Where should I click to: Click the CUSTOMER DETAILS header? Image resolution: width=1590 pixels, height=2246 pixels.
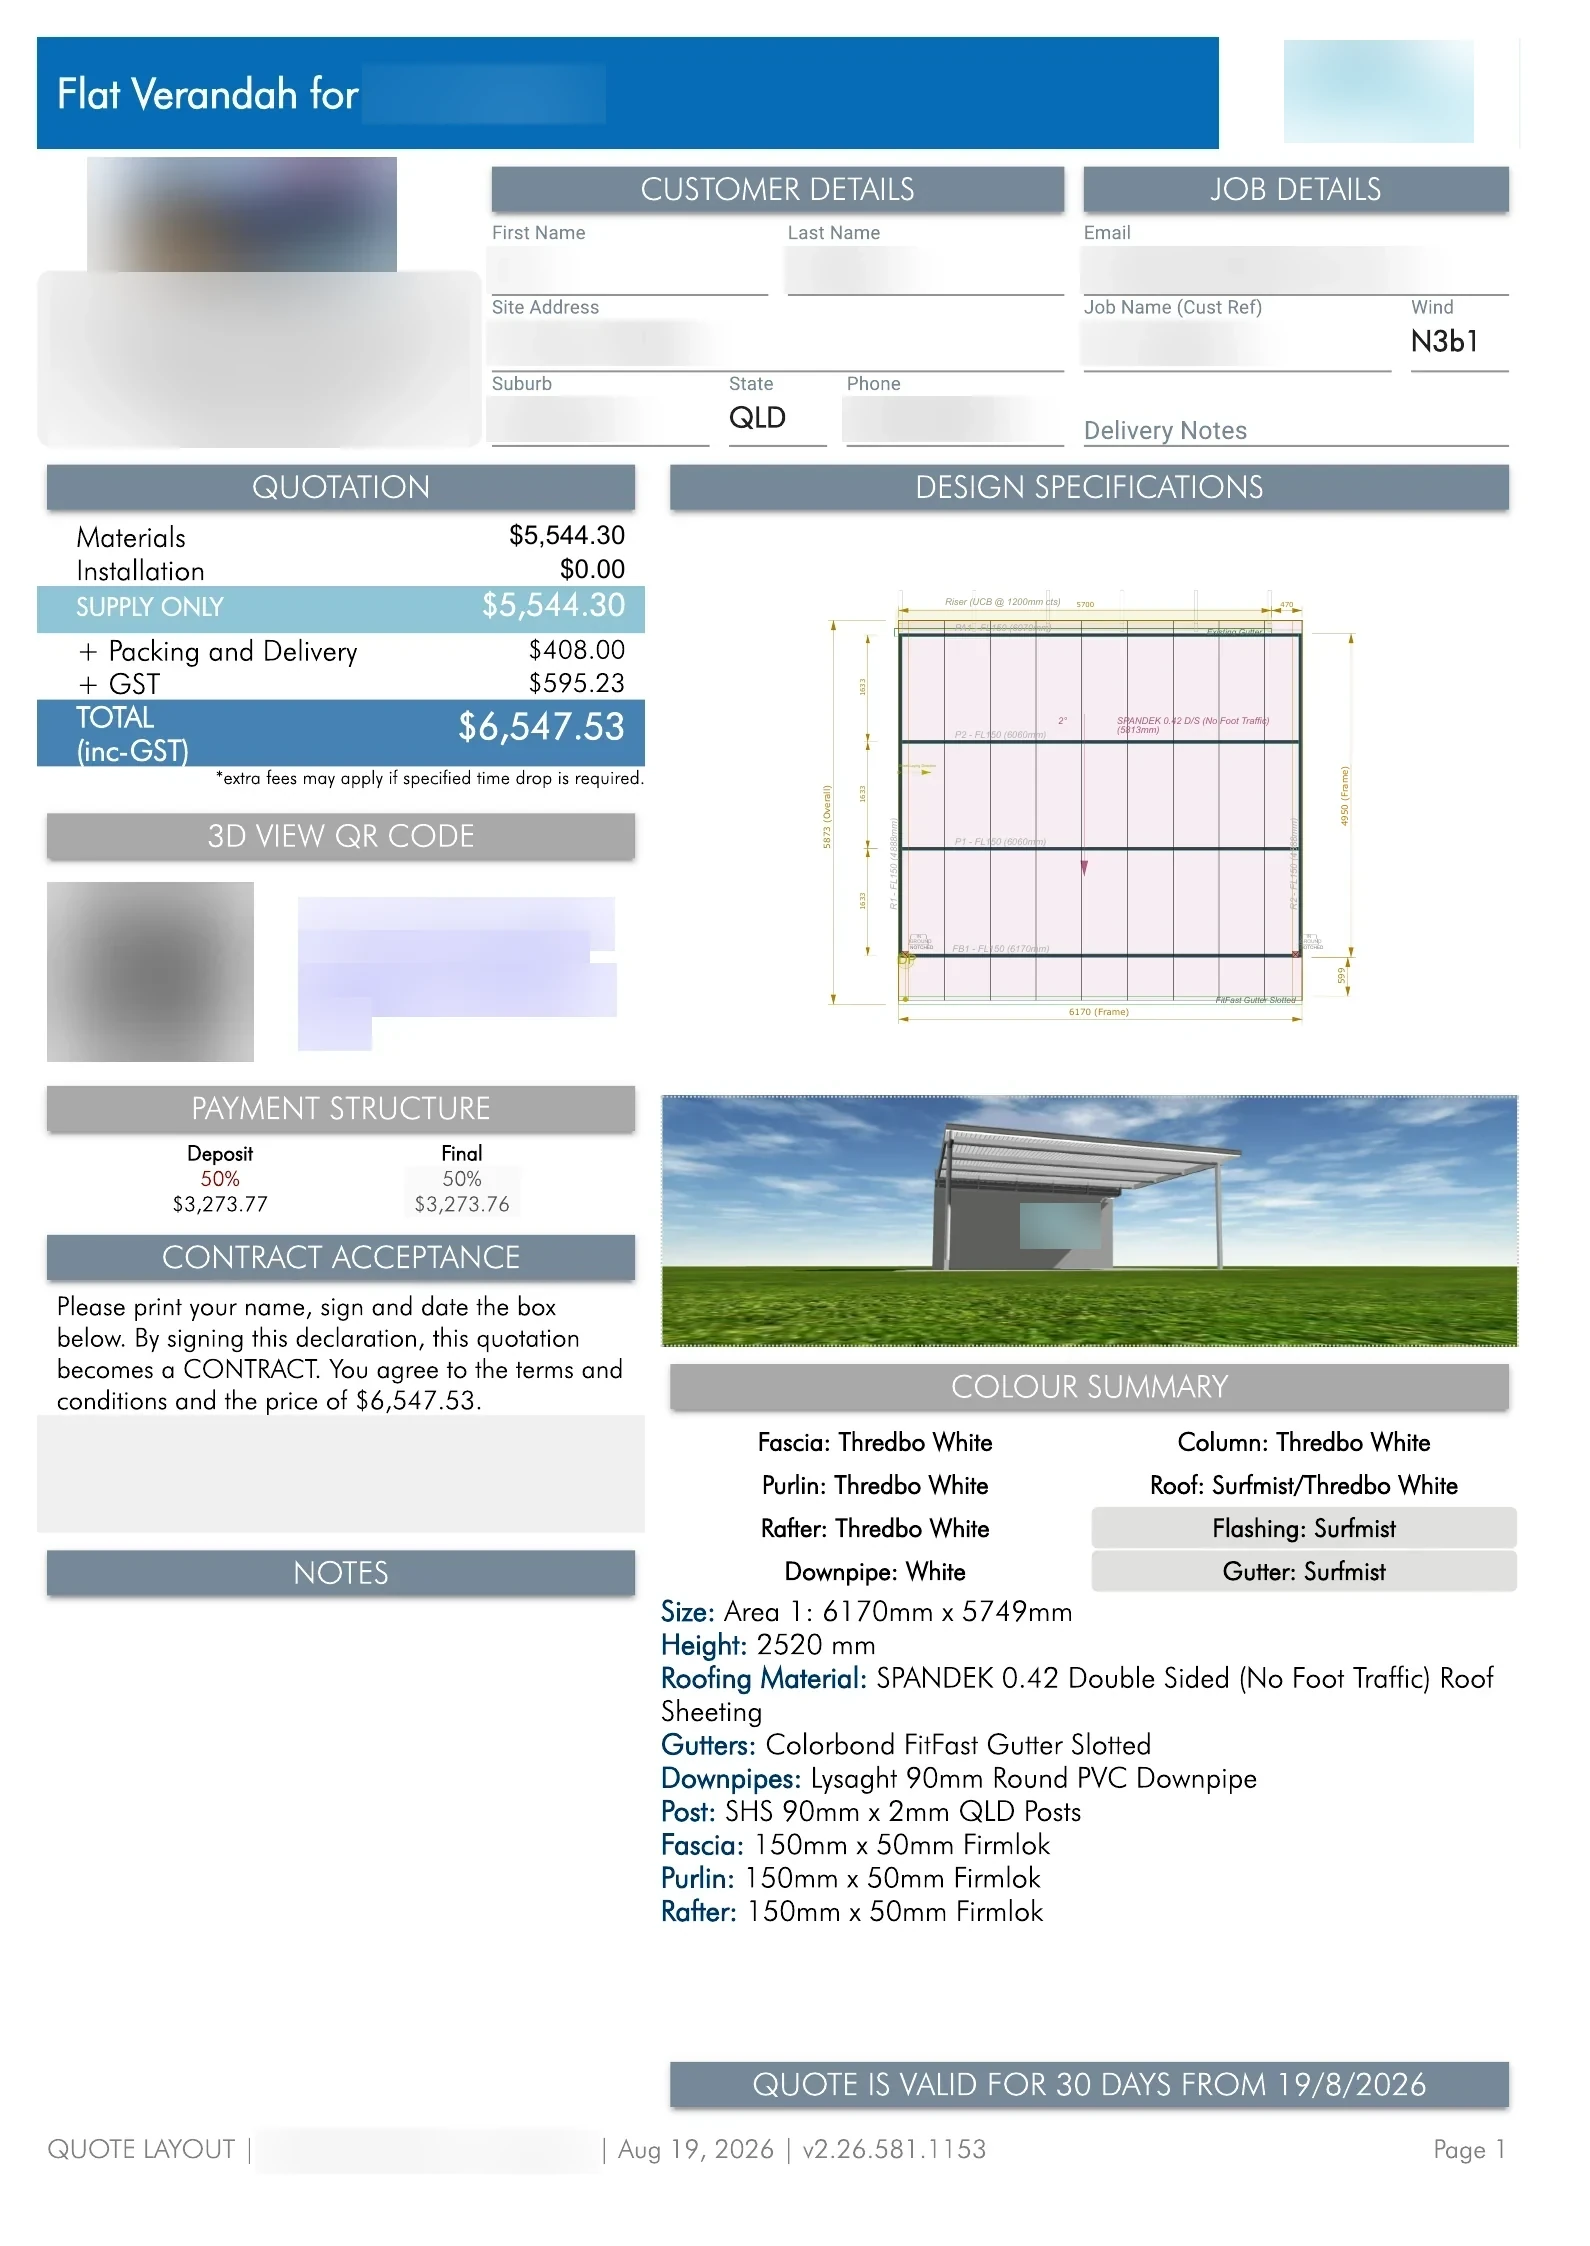coord(777,189)
